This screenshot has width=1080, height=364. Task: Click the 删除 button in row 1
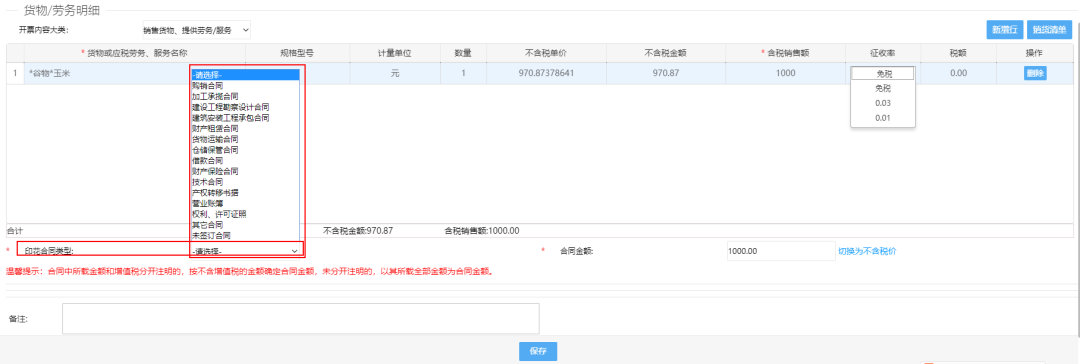1035,73
